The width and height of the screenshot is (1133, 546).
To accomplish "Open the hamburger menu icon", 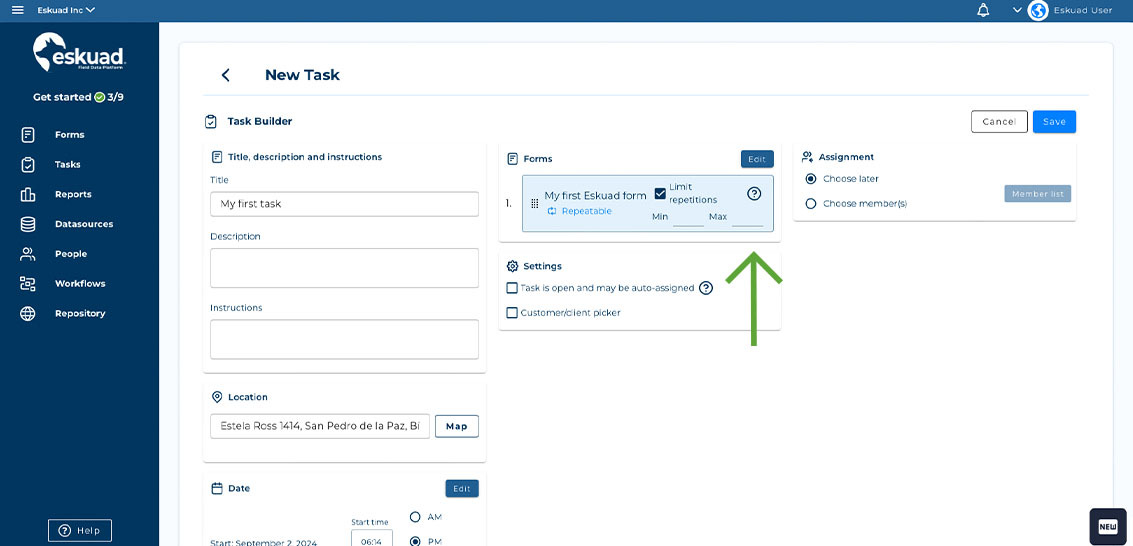I will coord(17,10).
